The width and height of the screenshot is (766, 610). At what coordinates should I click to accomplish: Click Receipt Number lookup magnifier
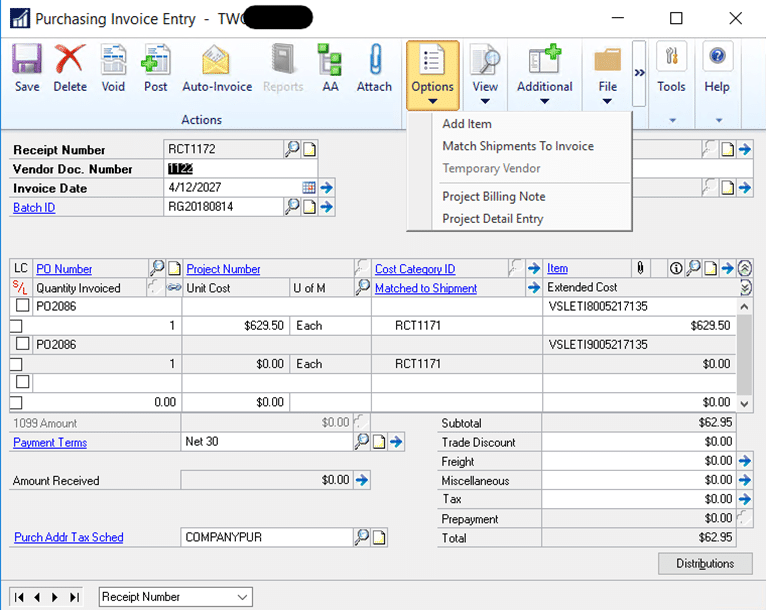pos(292,148)
